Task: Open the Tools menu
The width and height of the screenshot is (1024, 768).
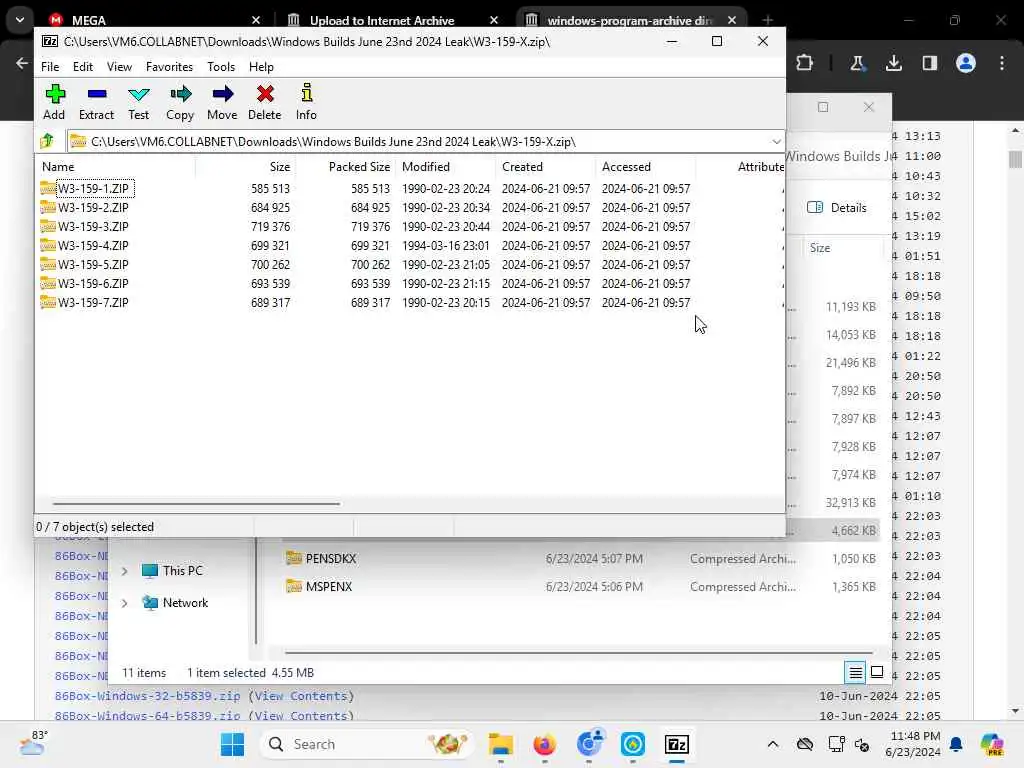Action: [x=221, y=67]
